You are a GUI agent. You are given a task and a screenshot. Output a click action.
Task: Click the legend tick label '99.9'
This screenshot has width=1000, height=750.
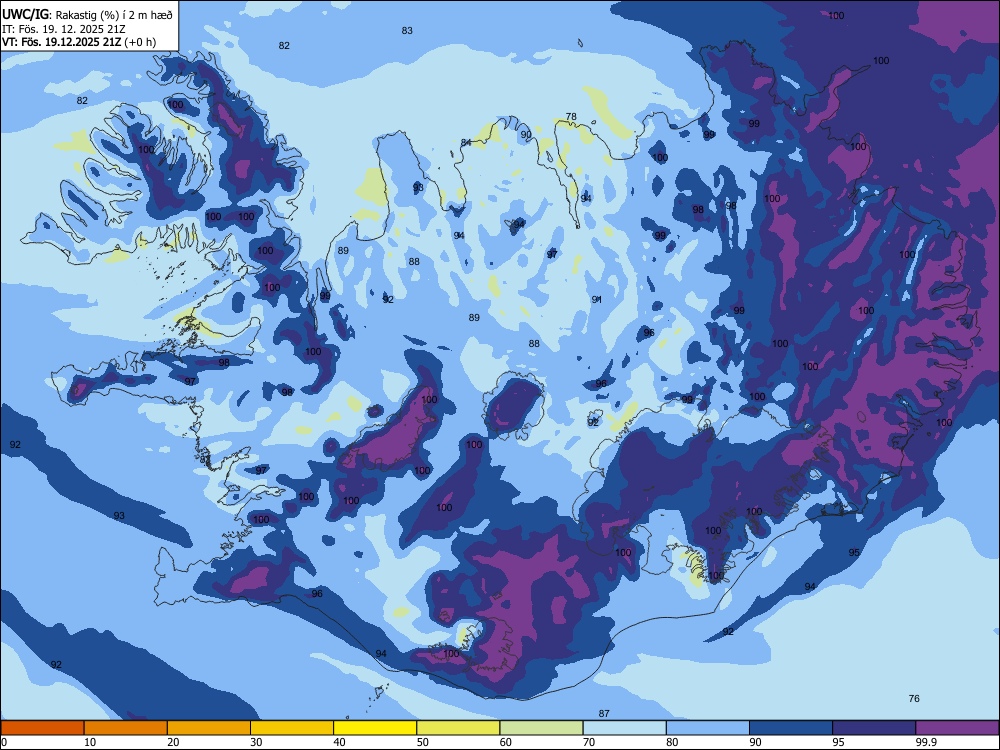926,742
